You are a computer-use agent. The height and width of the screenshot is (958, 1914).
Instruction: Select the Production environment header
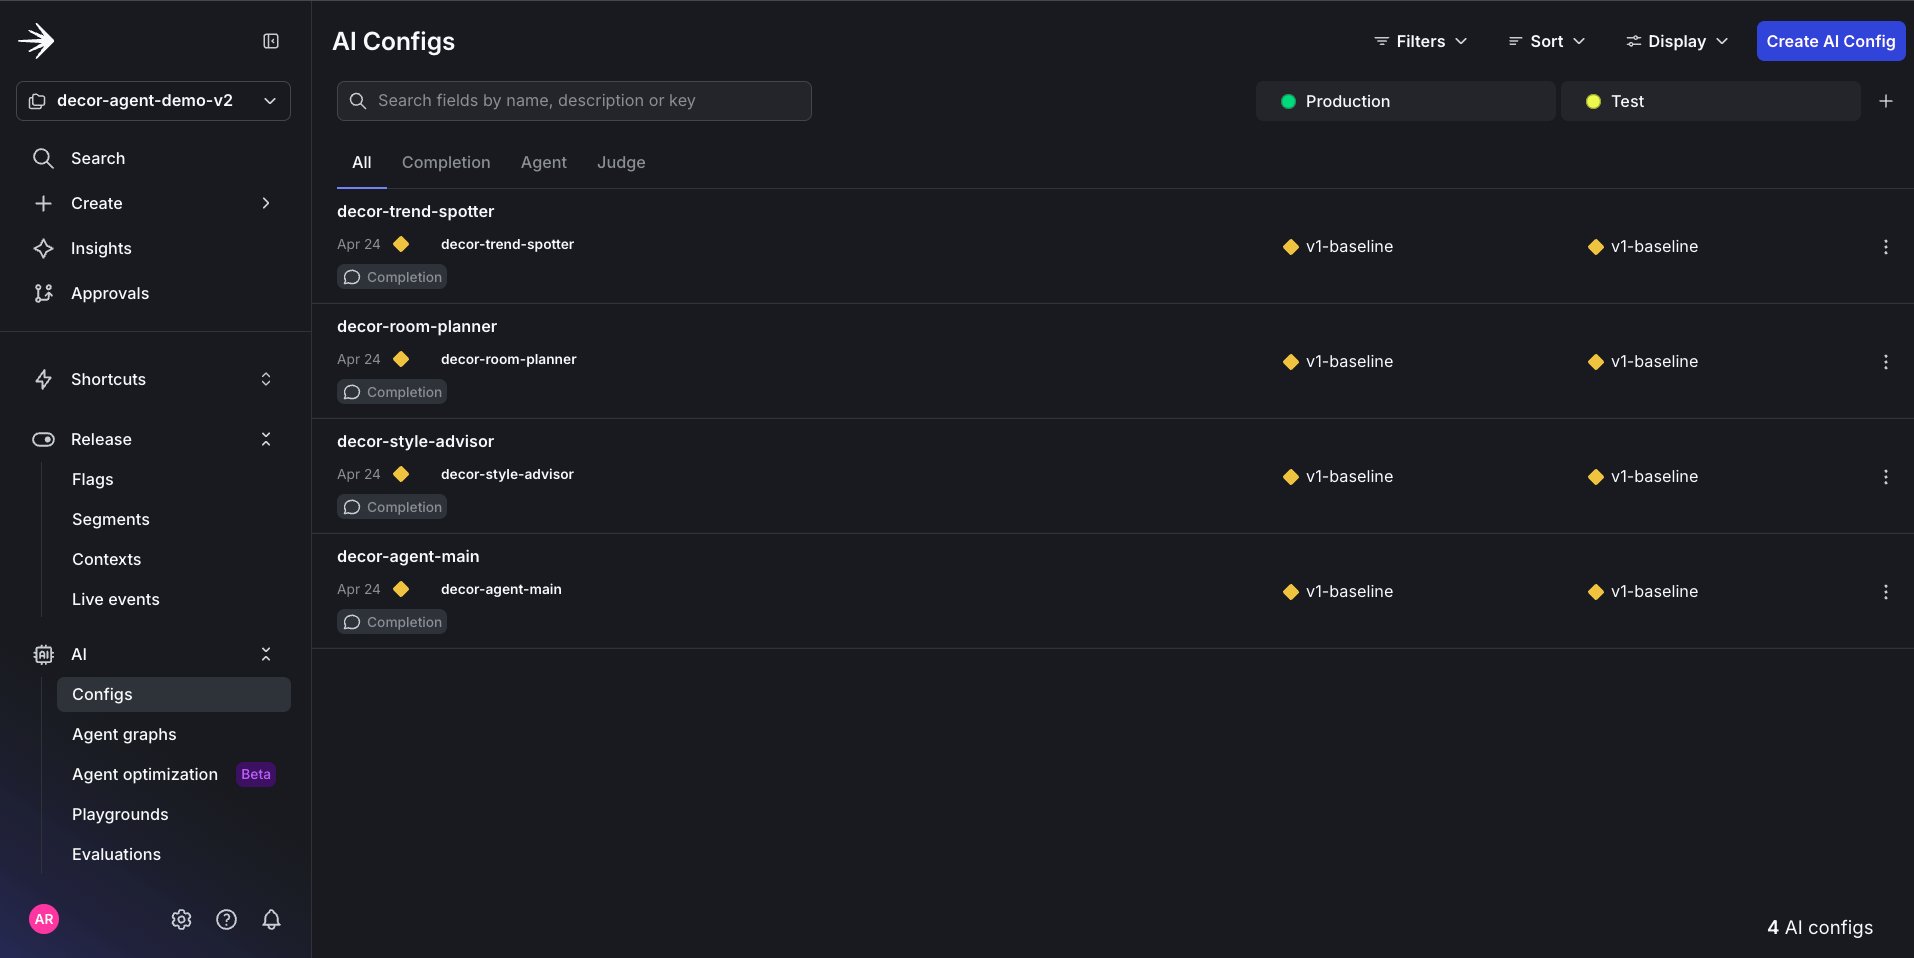click(1405, 101)
